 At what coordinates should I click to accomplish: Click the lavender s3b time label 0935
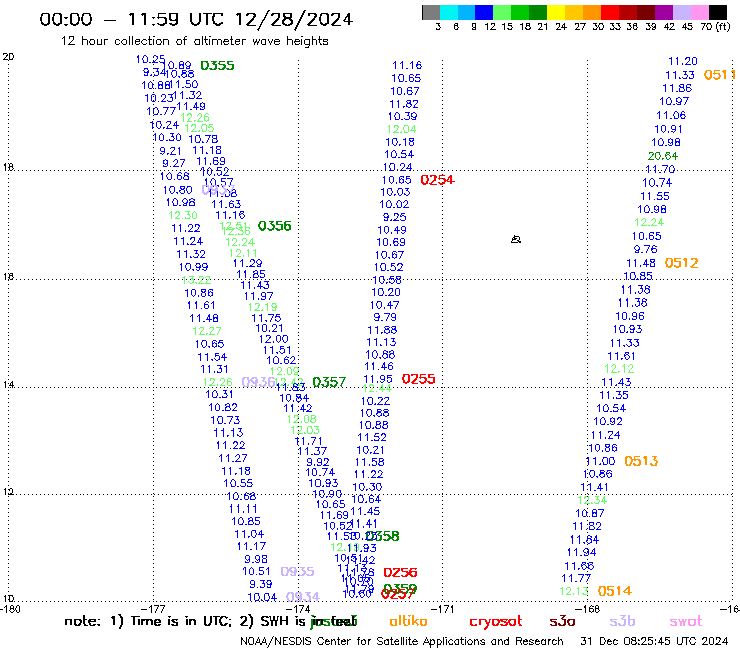297,572
